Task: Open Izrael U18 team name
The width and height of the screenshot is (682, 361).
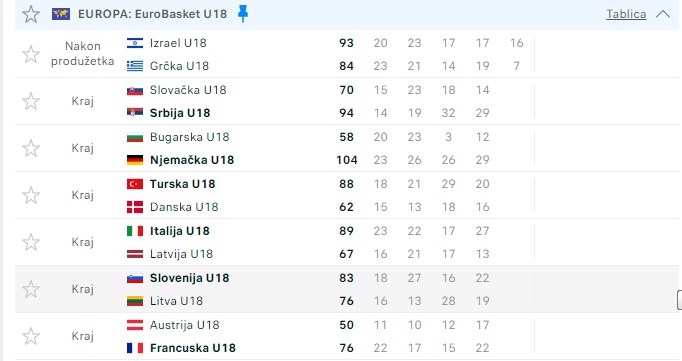Action: pyautogui.click(x=178, y=43)
